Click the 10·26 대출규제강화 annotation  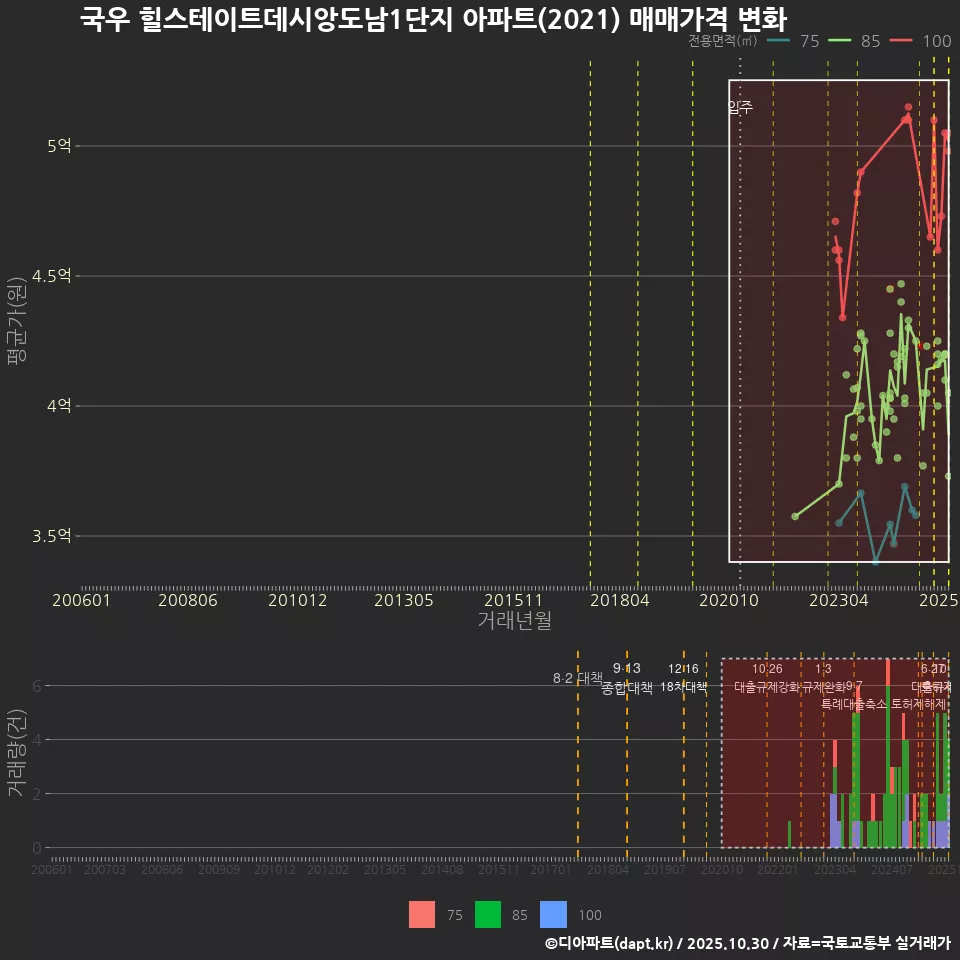(766, 678)
